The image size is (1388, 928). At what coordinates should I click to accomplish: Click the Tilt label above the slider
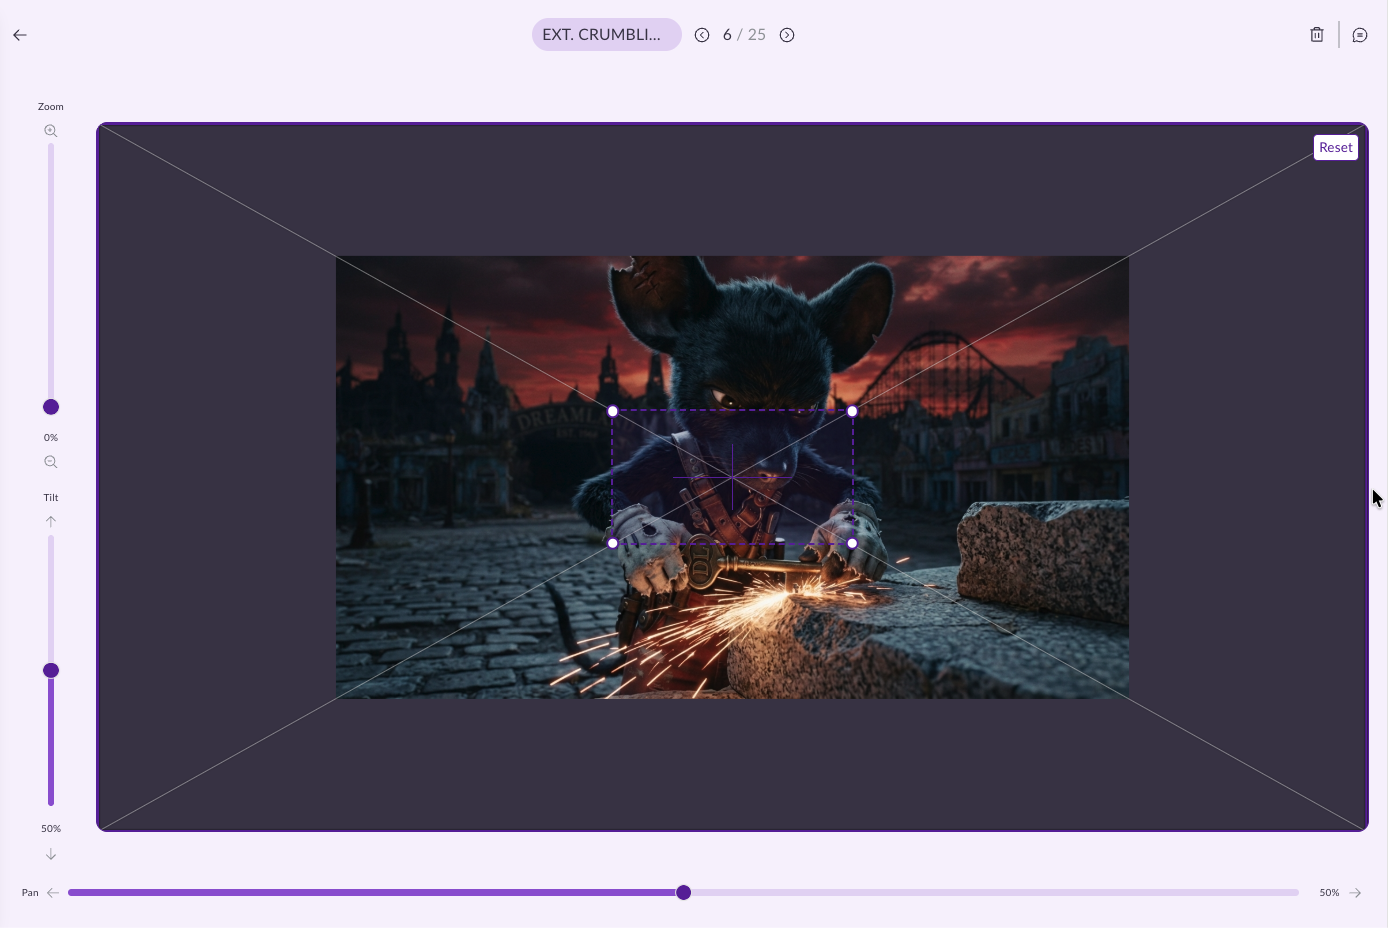(51, 498)
